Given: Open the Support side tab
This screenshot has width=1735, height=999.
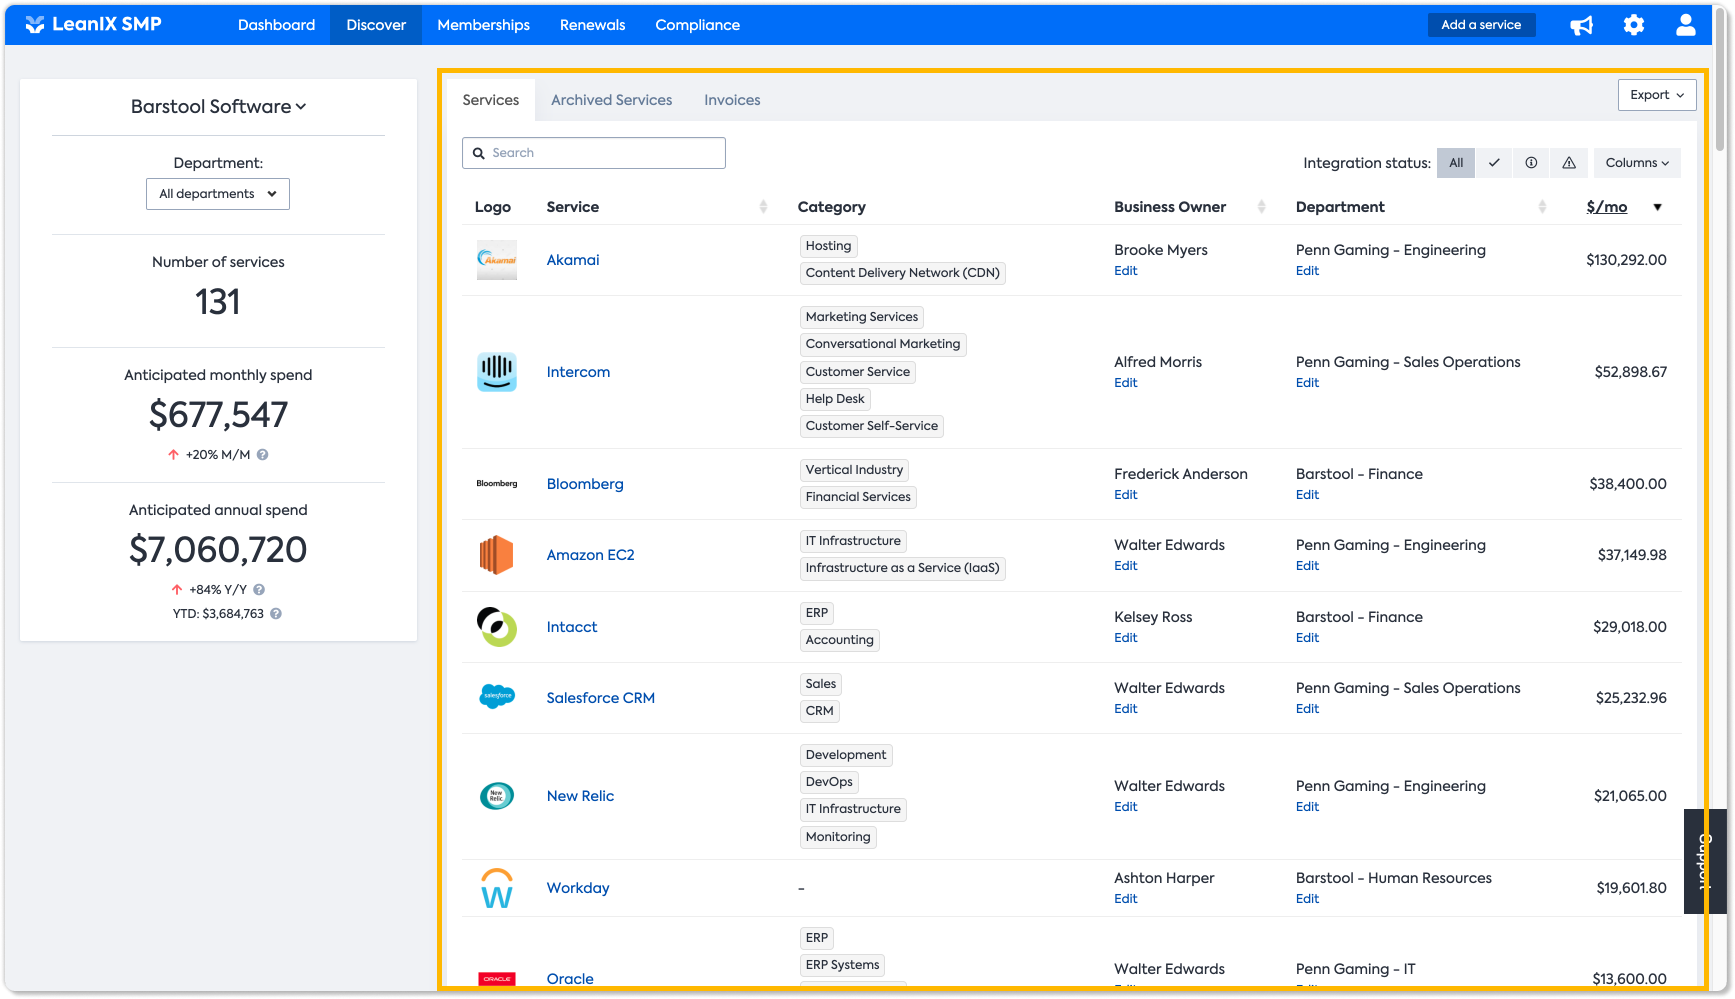Looking at the screenshot, I should click(1706, 861).
